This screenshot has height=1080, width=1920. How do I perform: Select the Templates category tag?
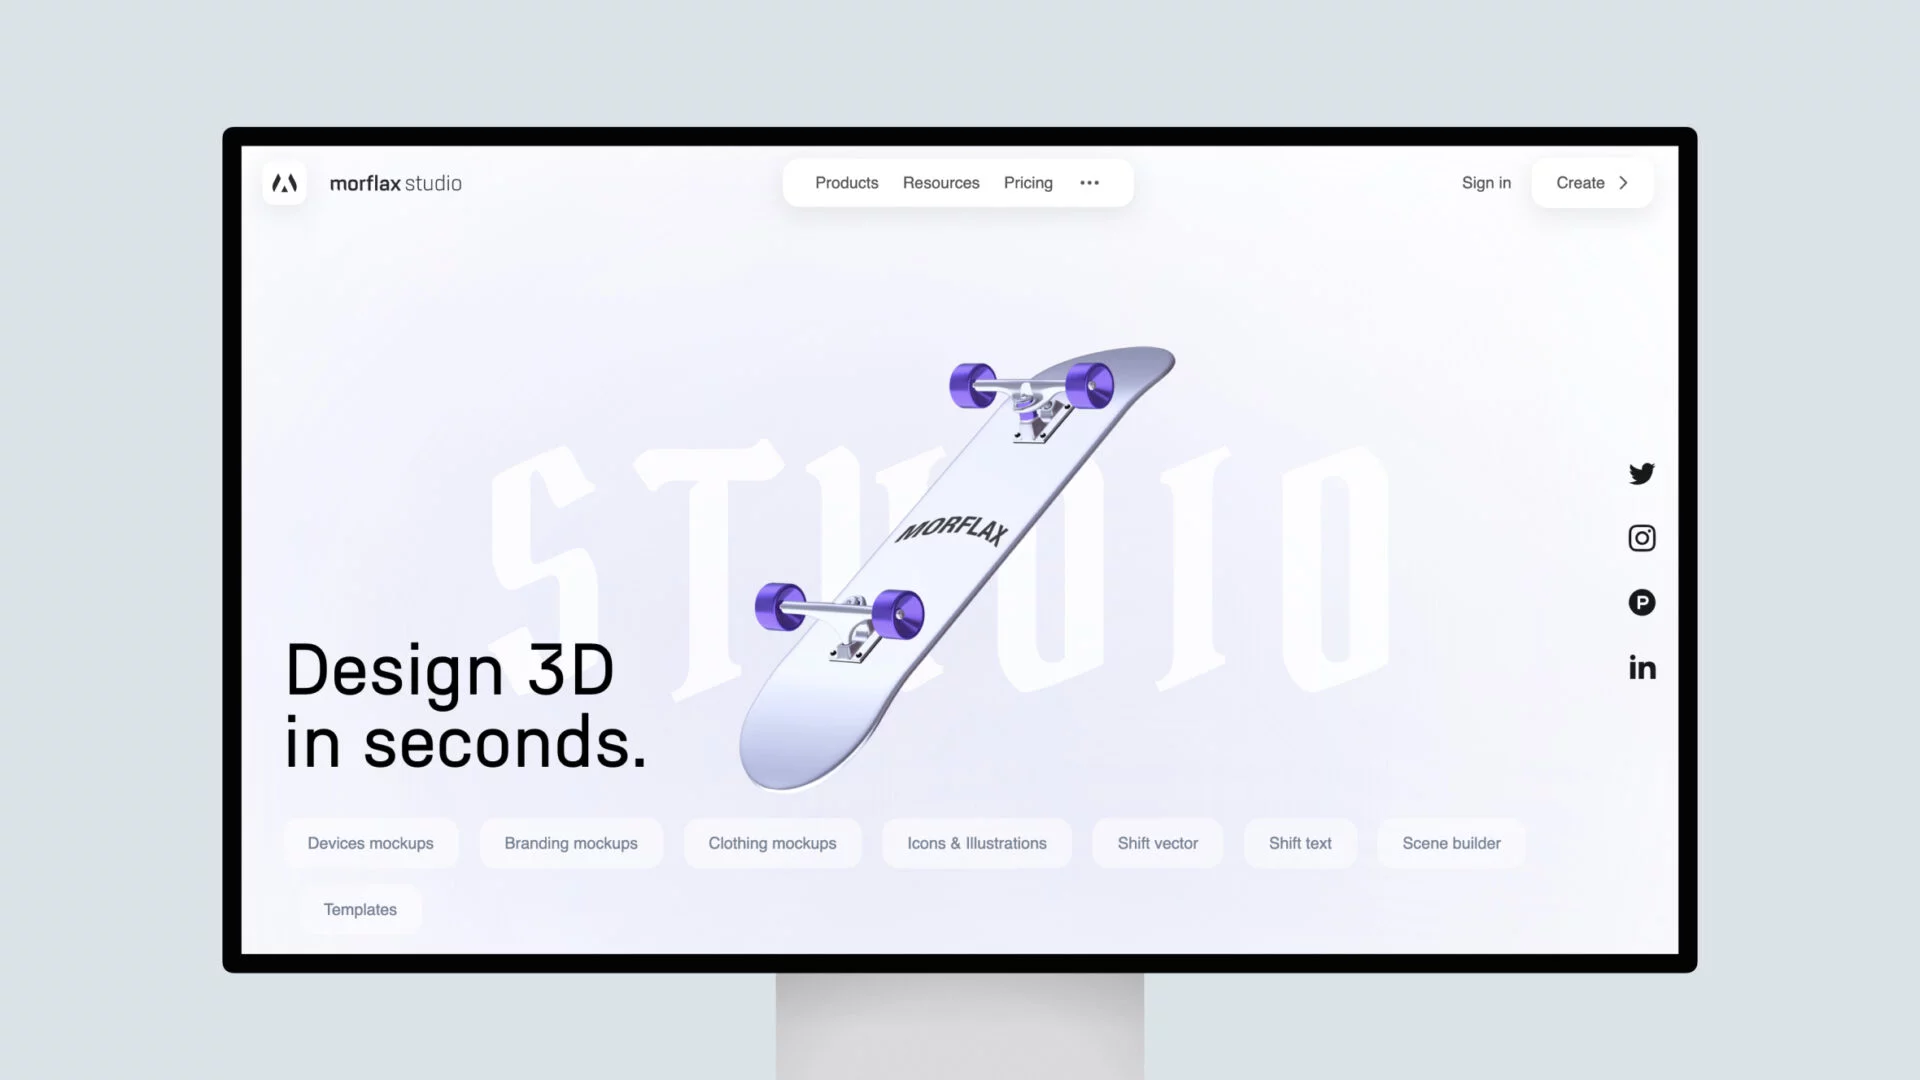point(360,910)
